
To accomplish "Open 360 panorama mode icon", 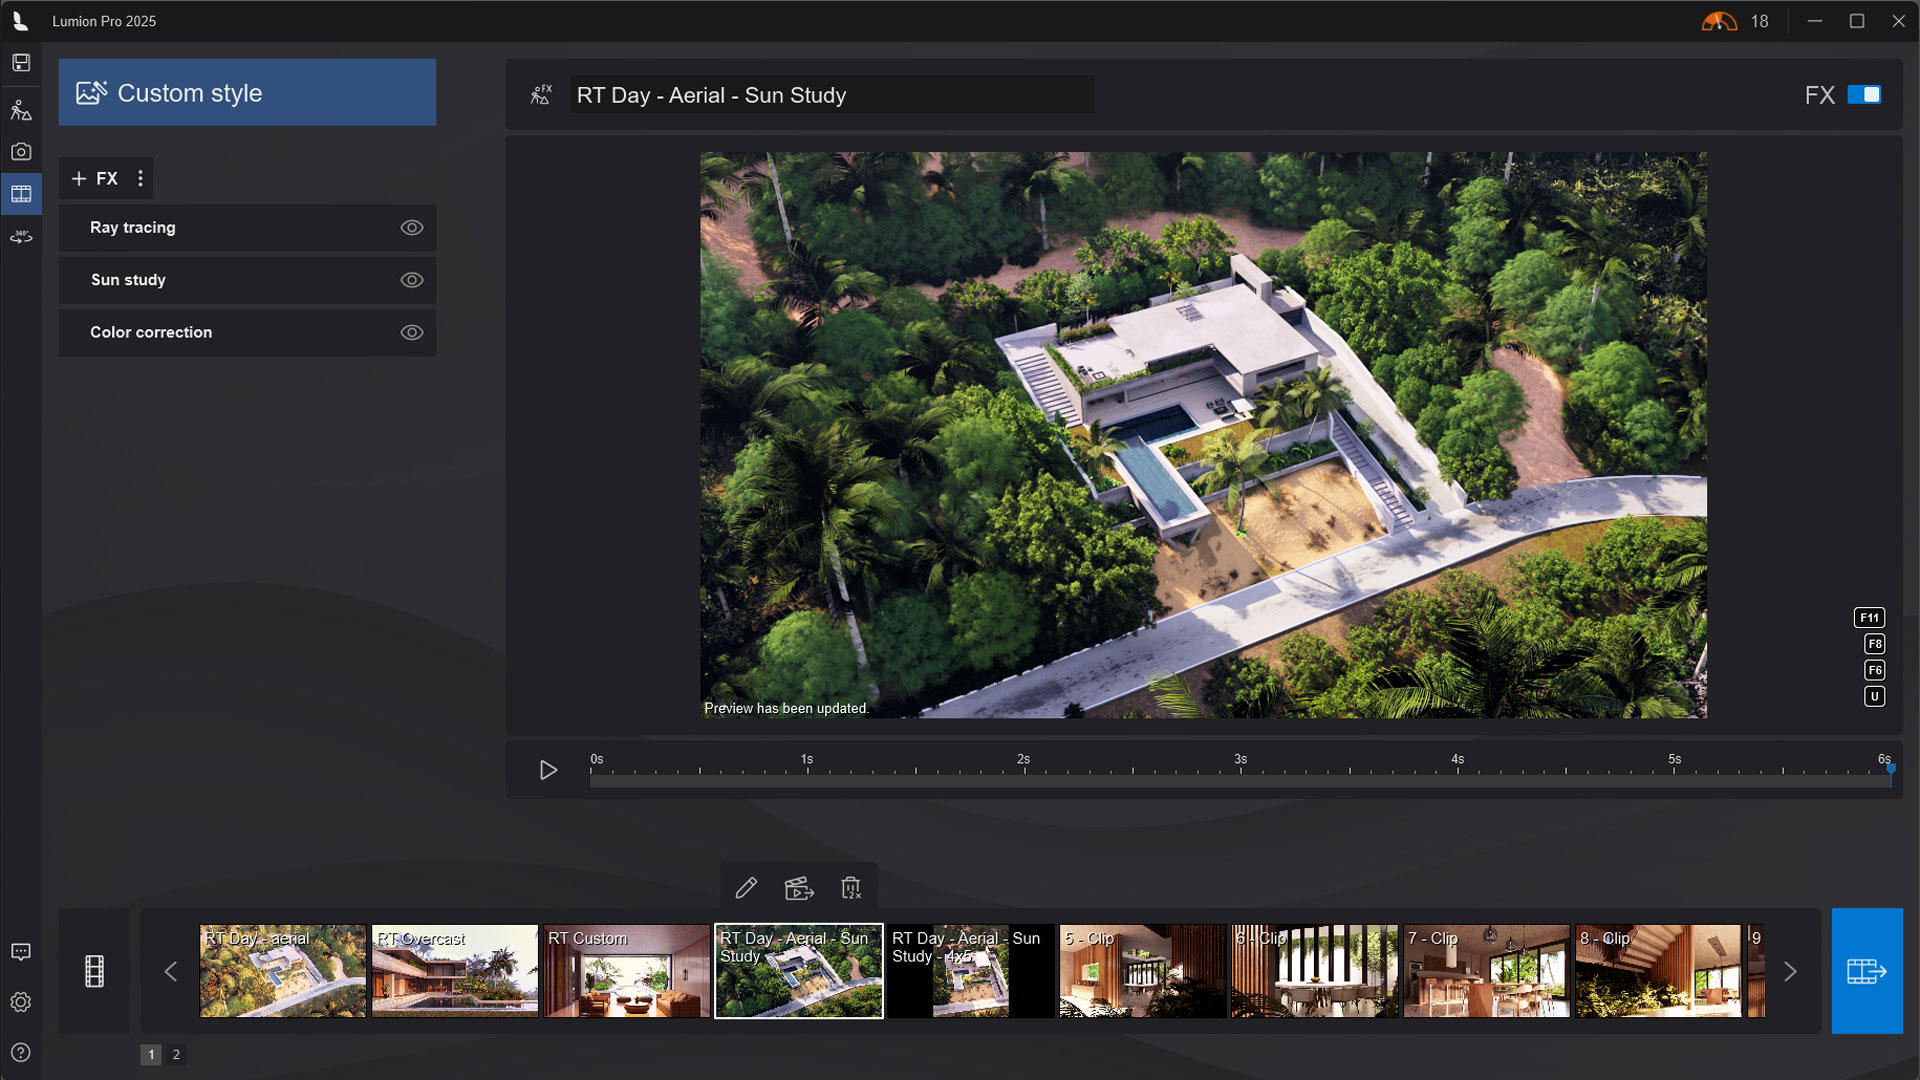I will [x=21, y=237].
